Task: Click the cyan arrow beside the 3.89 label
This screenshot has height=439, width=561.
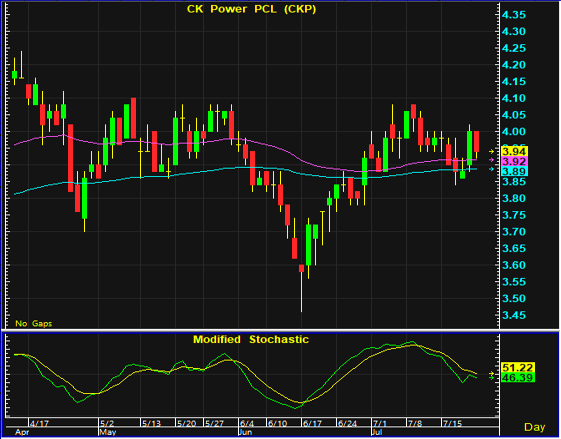Action: click(491, 169)
